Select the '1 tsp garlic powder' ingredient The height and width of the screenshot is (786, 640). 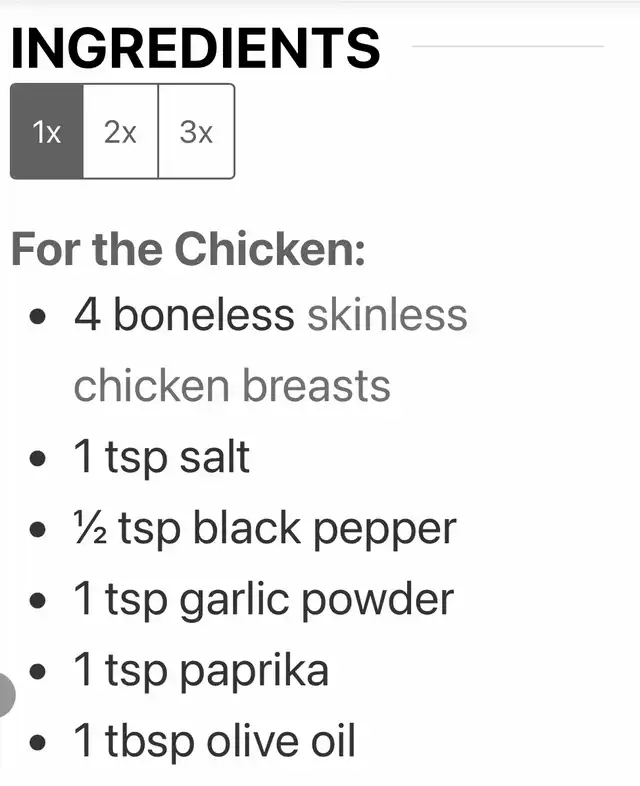click(264, 599)
